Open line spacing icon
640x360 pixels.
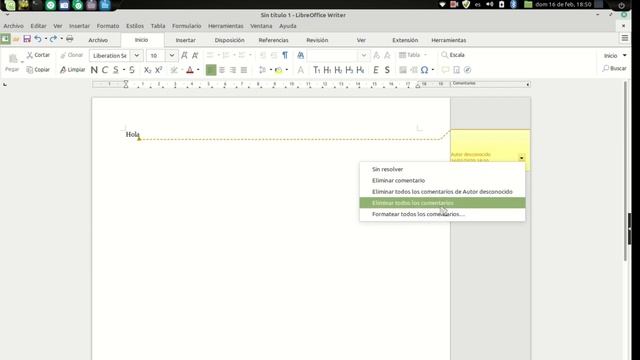(262, 70)
